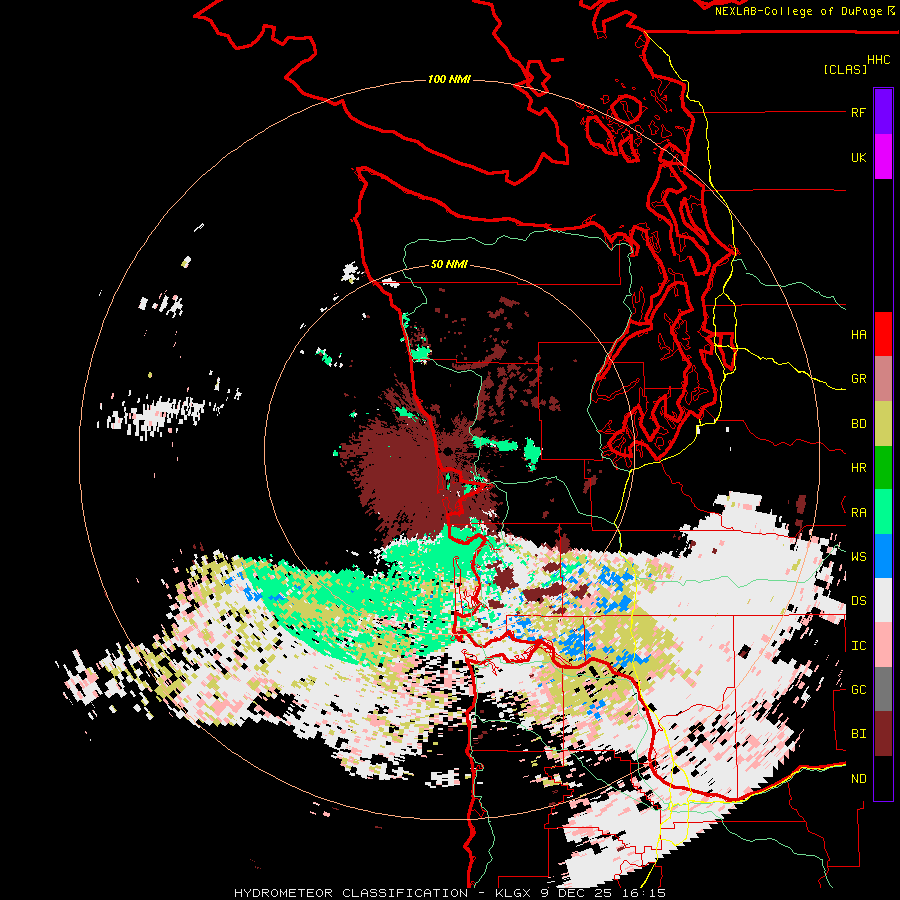Click the 50 NMI range ring label
Image resolution: width=900 pixels, height=900 pixels.
tap(449, 264)
